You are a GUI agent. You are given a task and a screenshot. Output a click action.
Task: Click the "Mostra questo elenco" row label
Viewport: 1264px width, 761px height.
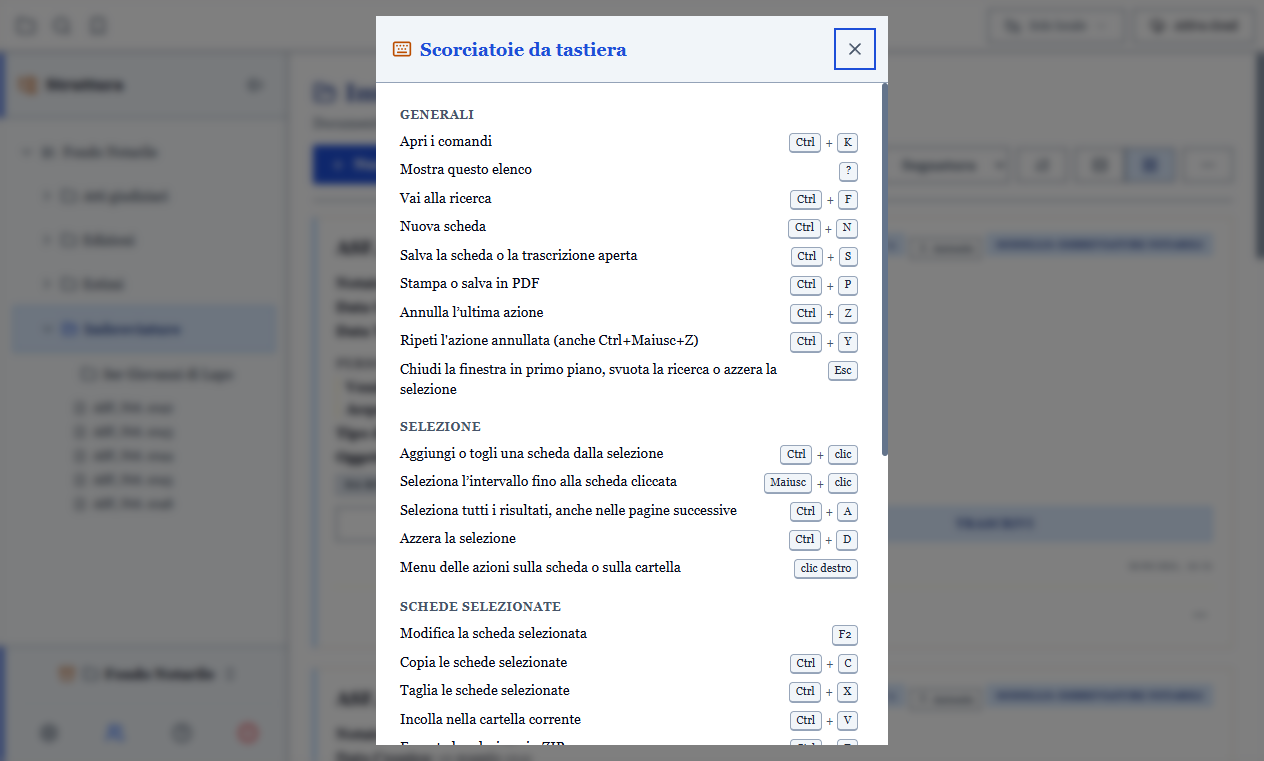point(466,170)
